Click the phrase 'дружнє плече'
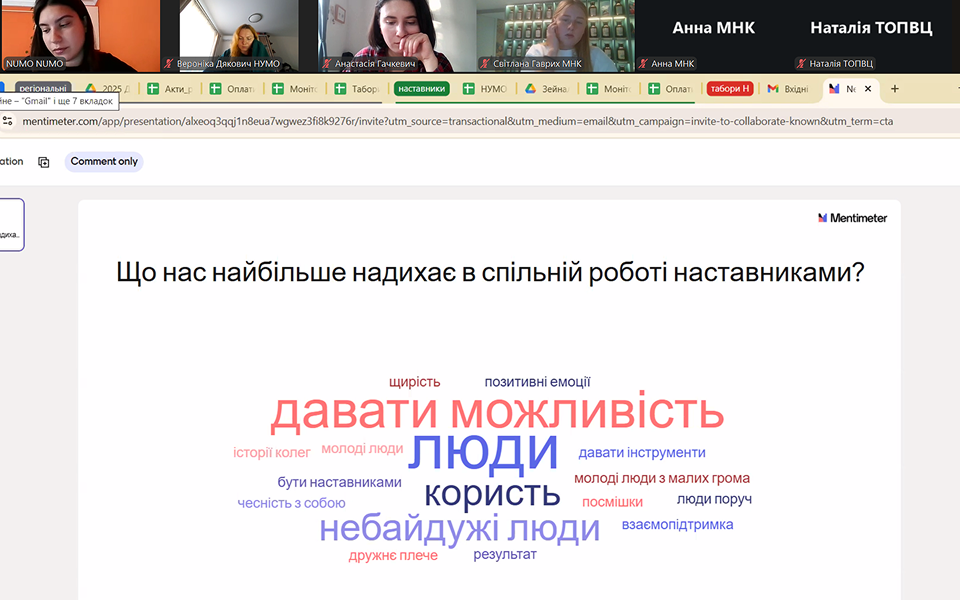This screenshot has width=960, height=600. [x=393, y=556]
